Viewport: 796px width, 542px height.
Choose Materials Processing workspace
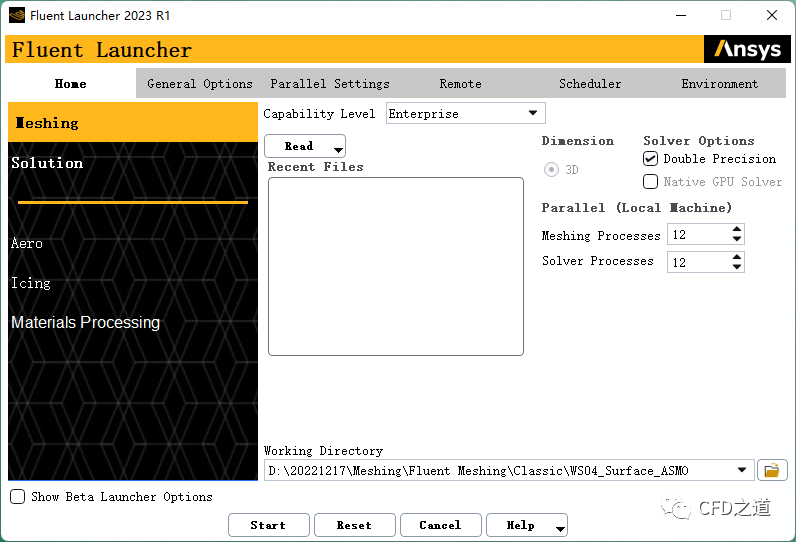[85, 322]
